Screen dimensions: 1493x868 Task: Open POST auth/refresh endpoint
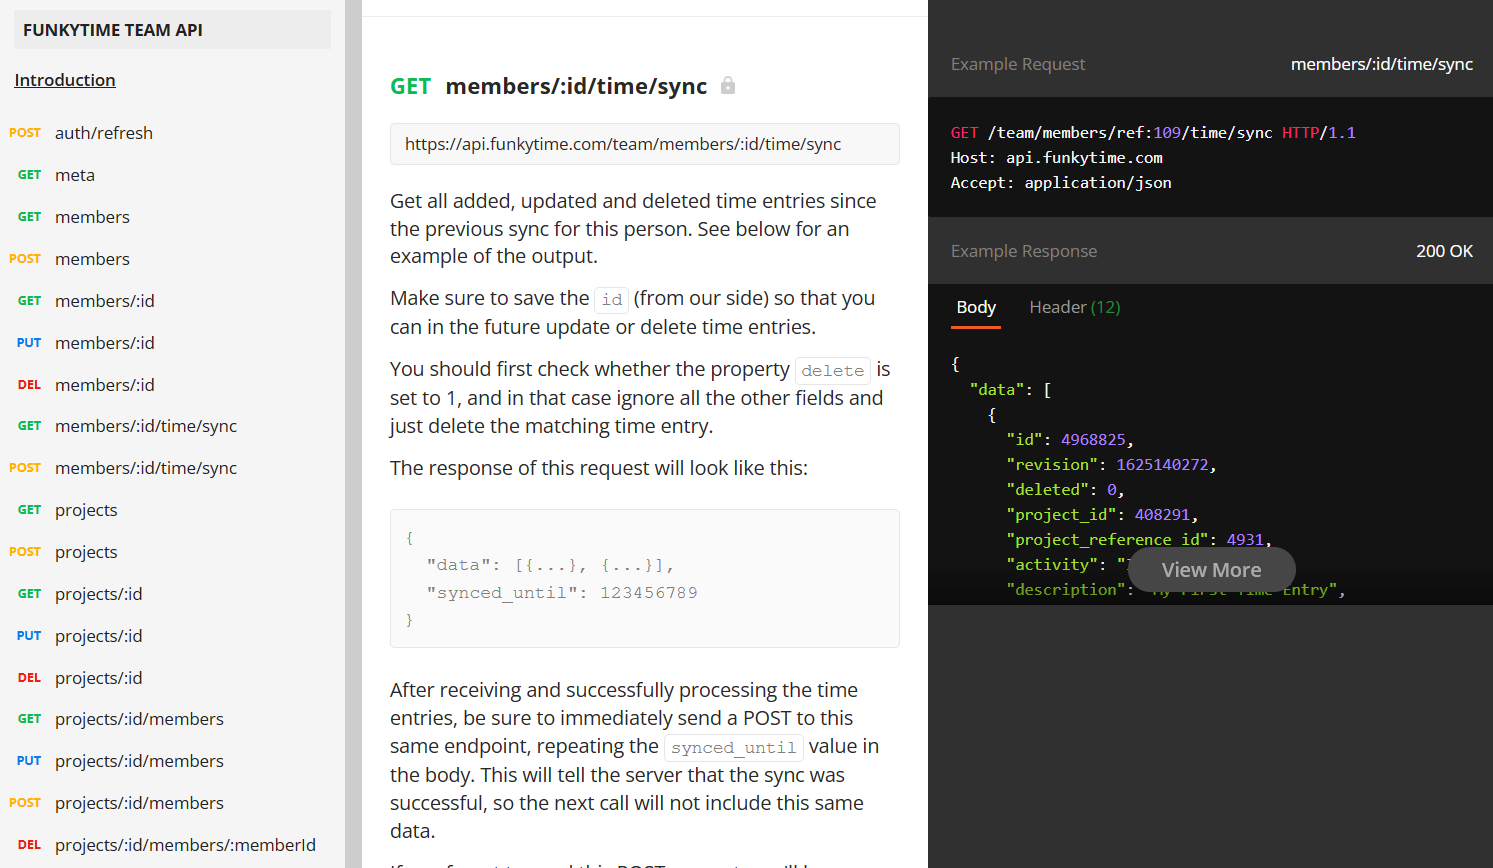click(81, 133)
